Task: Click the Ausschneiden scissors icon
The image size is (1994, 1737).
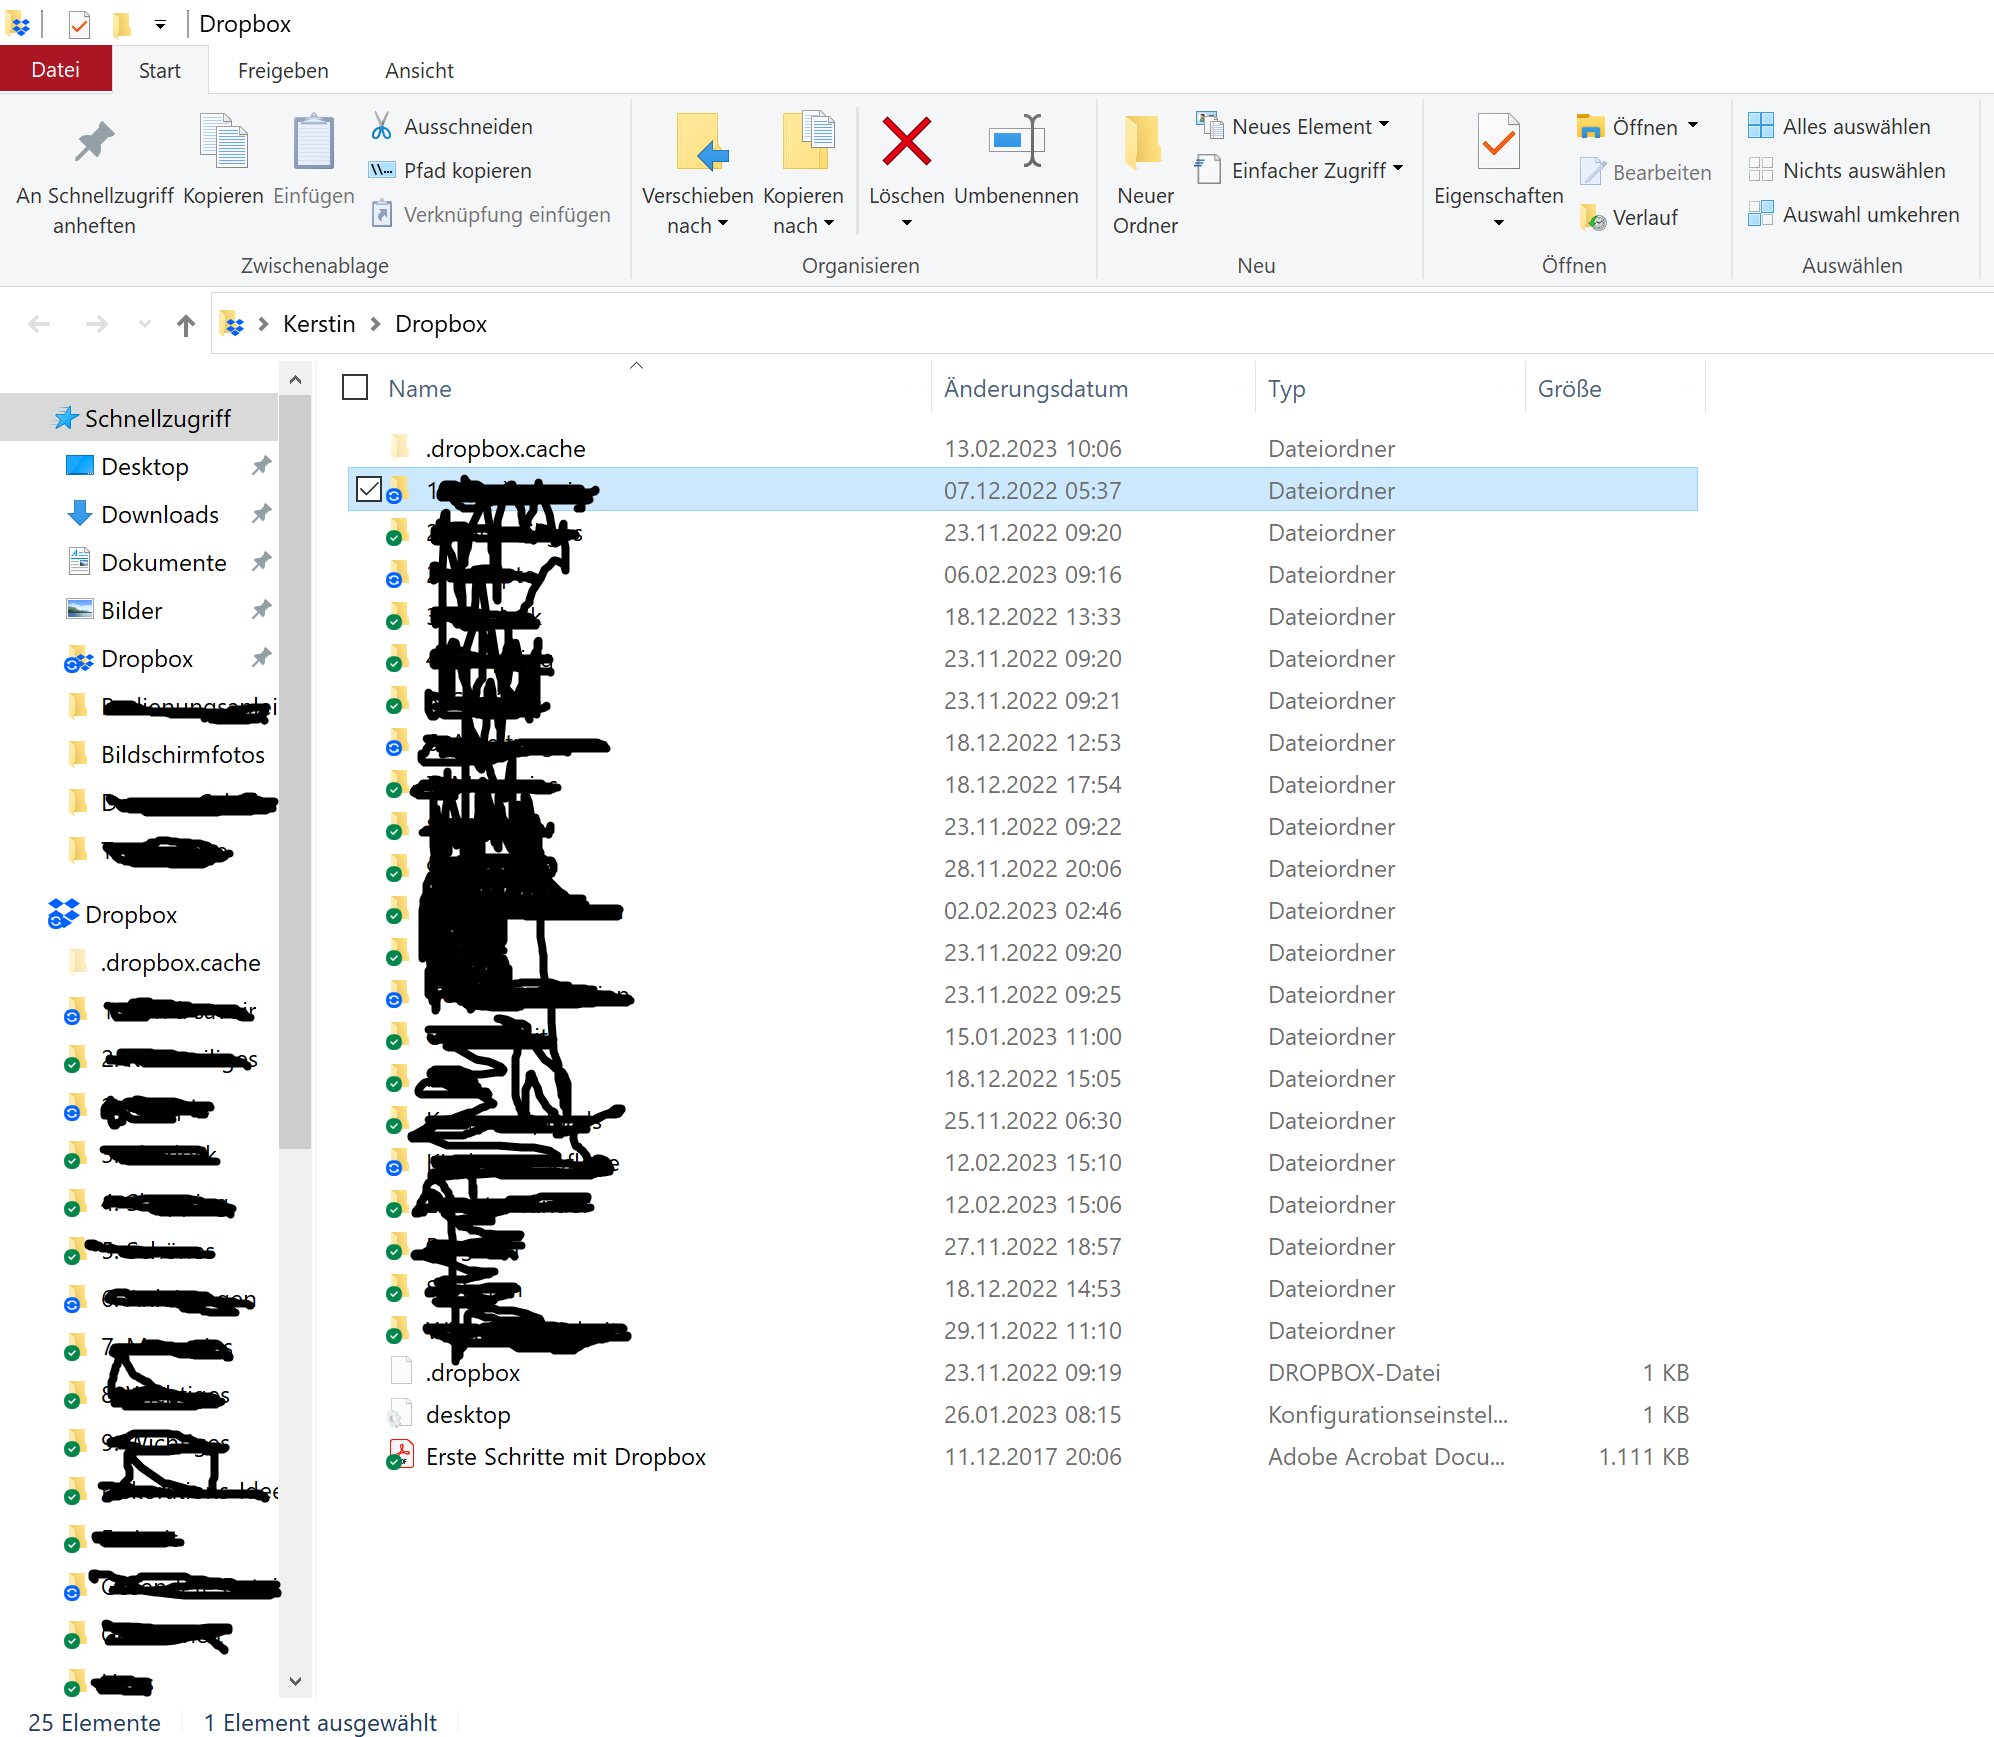Action: (381, 127)
